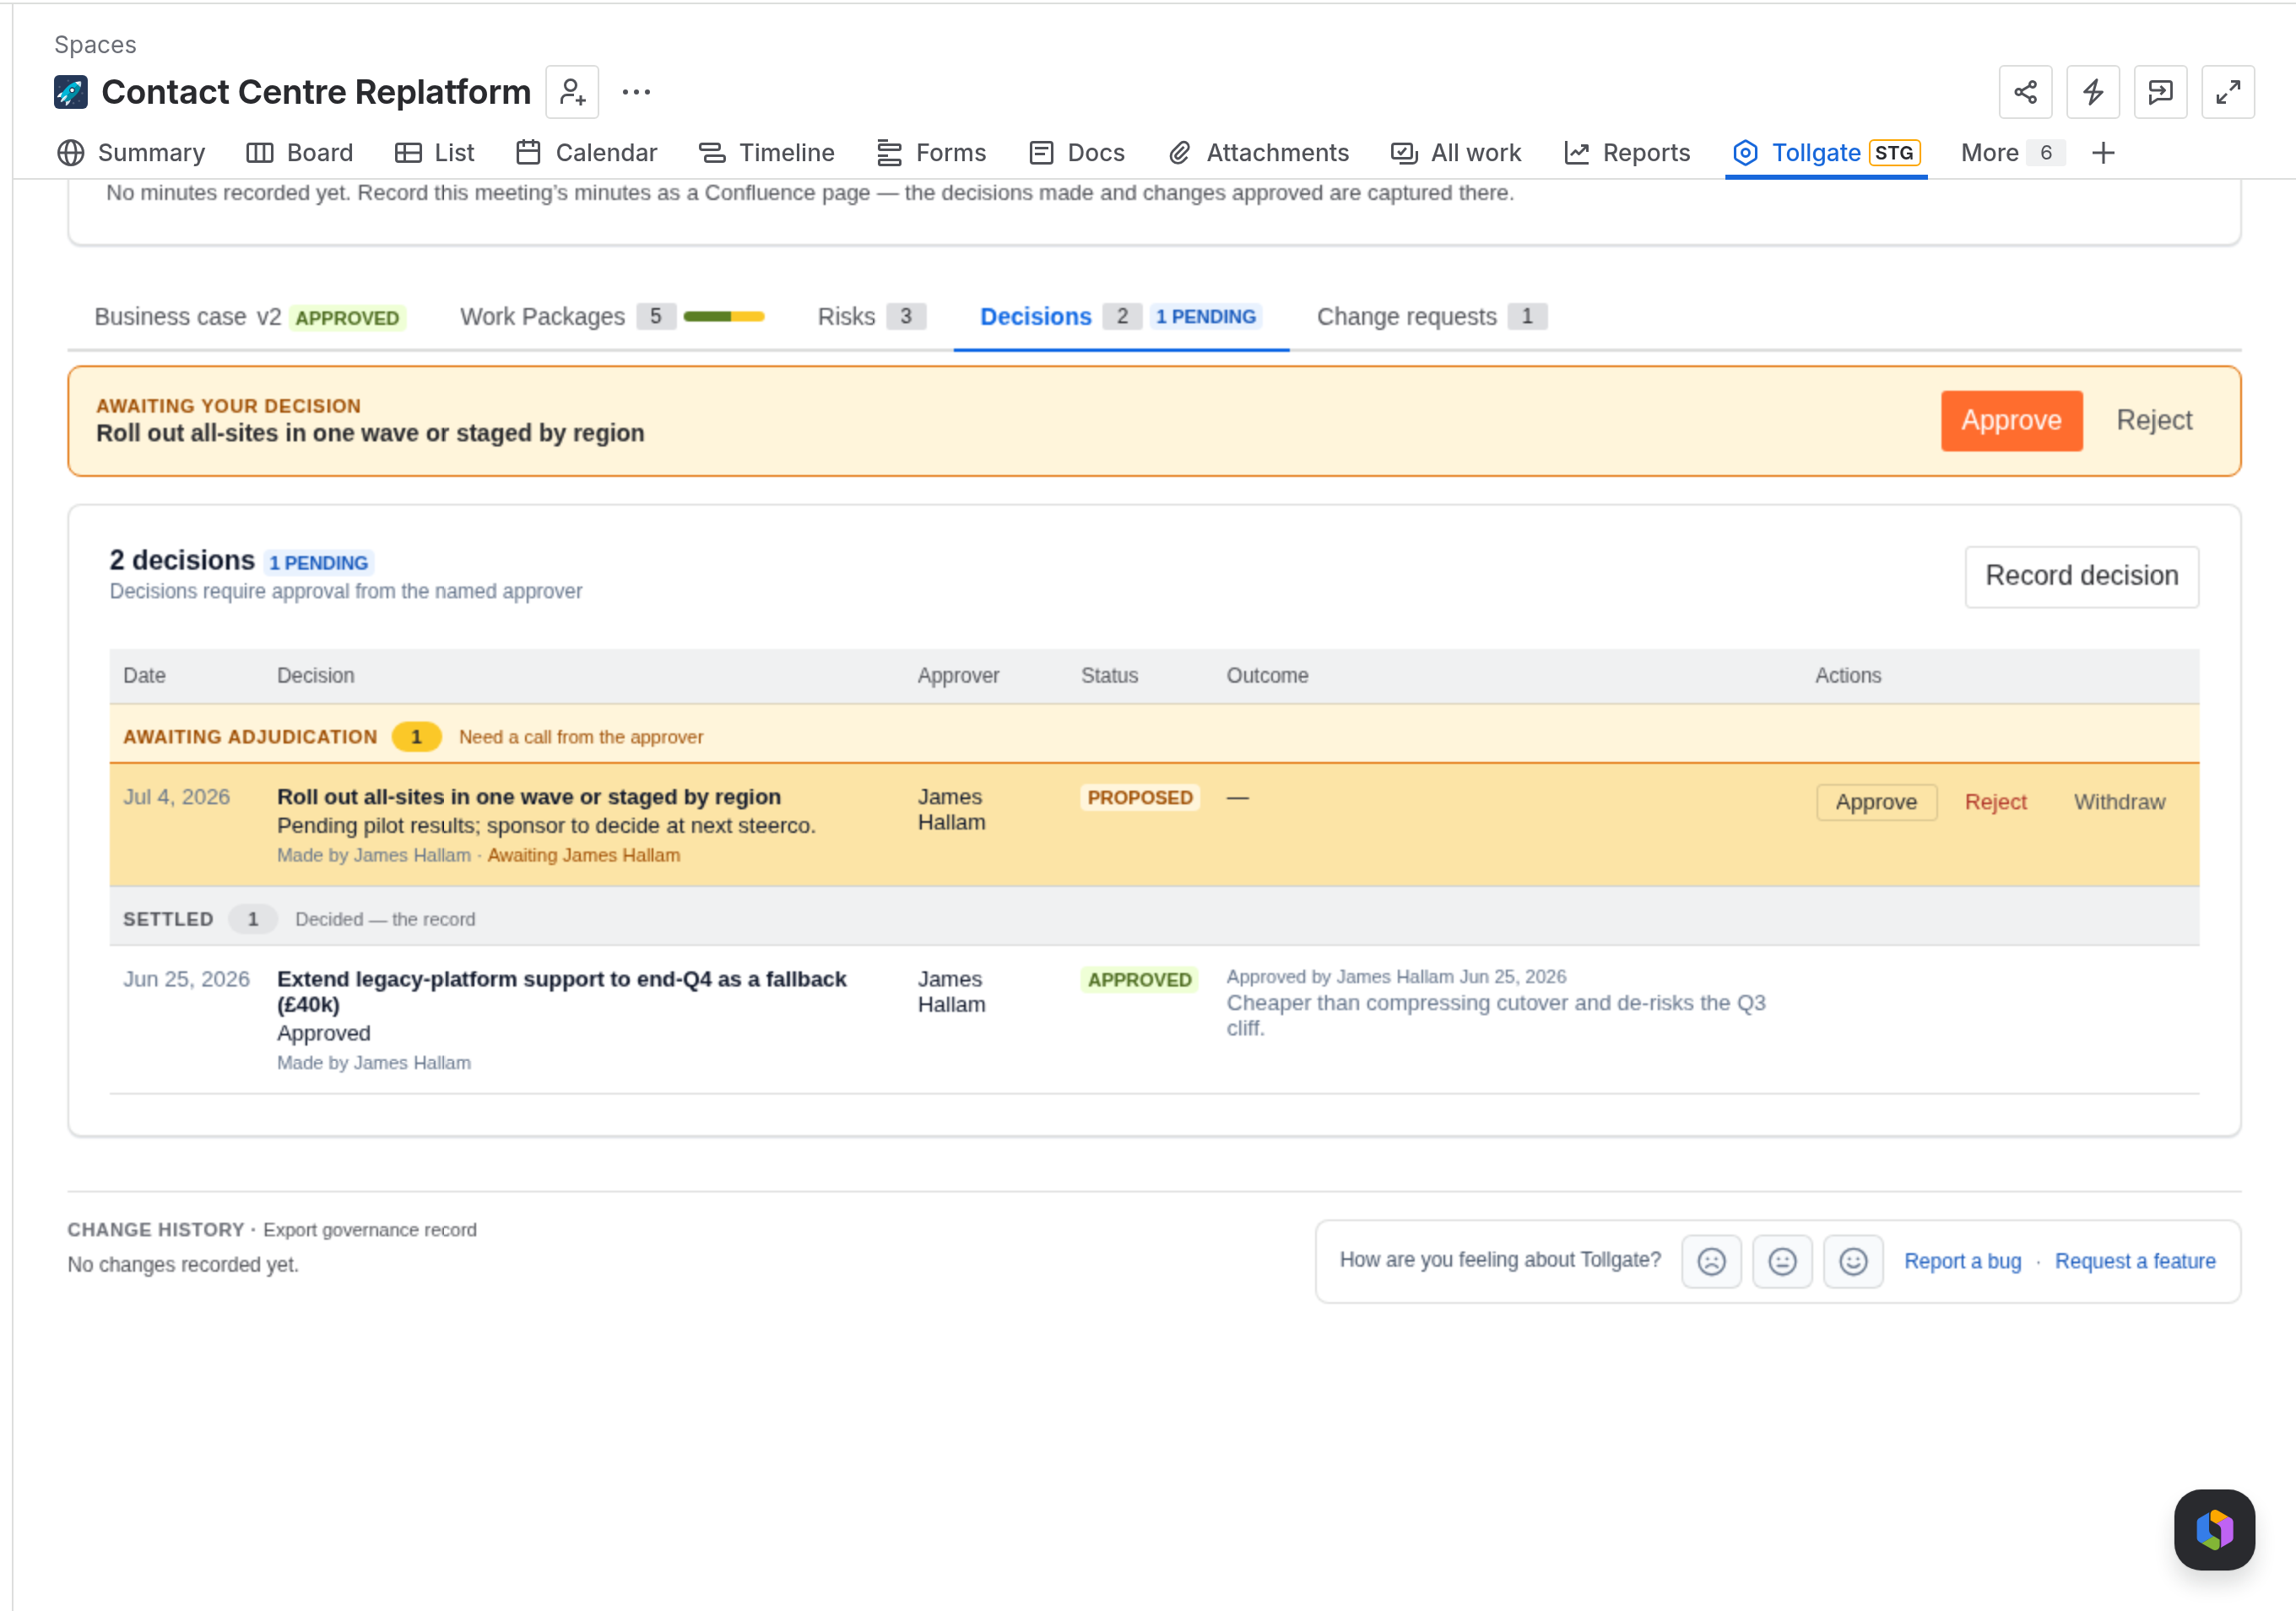Switch to the Board tab

300,153
